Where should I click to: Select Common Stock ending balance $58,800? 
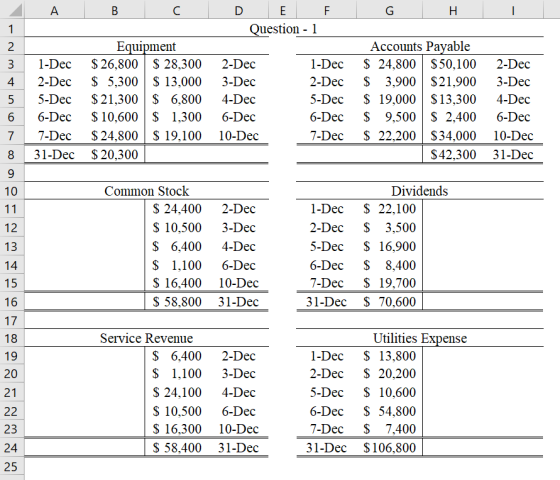(x=177, y=302)
